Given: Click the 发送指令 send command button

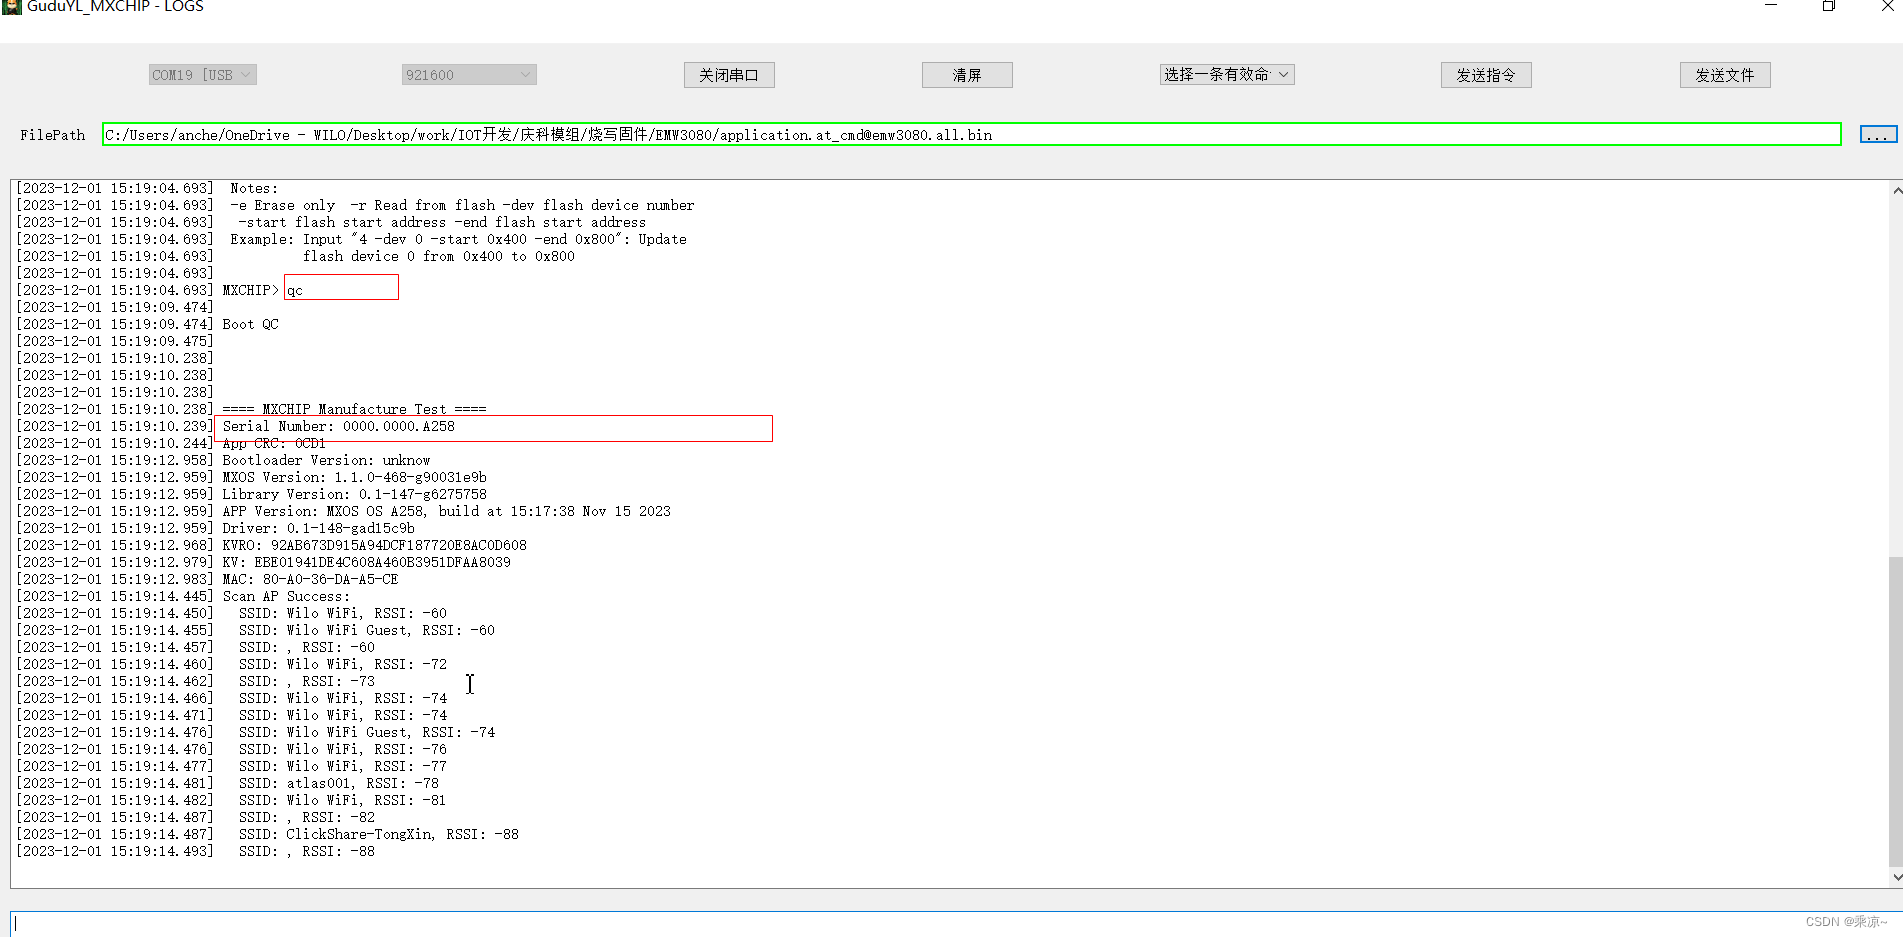Looking at the screenshot, I should pyautogui.click(x=1486, y=75).
